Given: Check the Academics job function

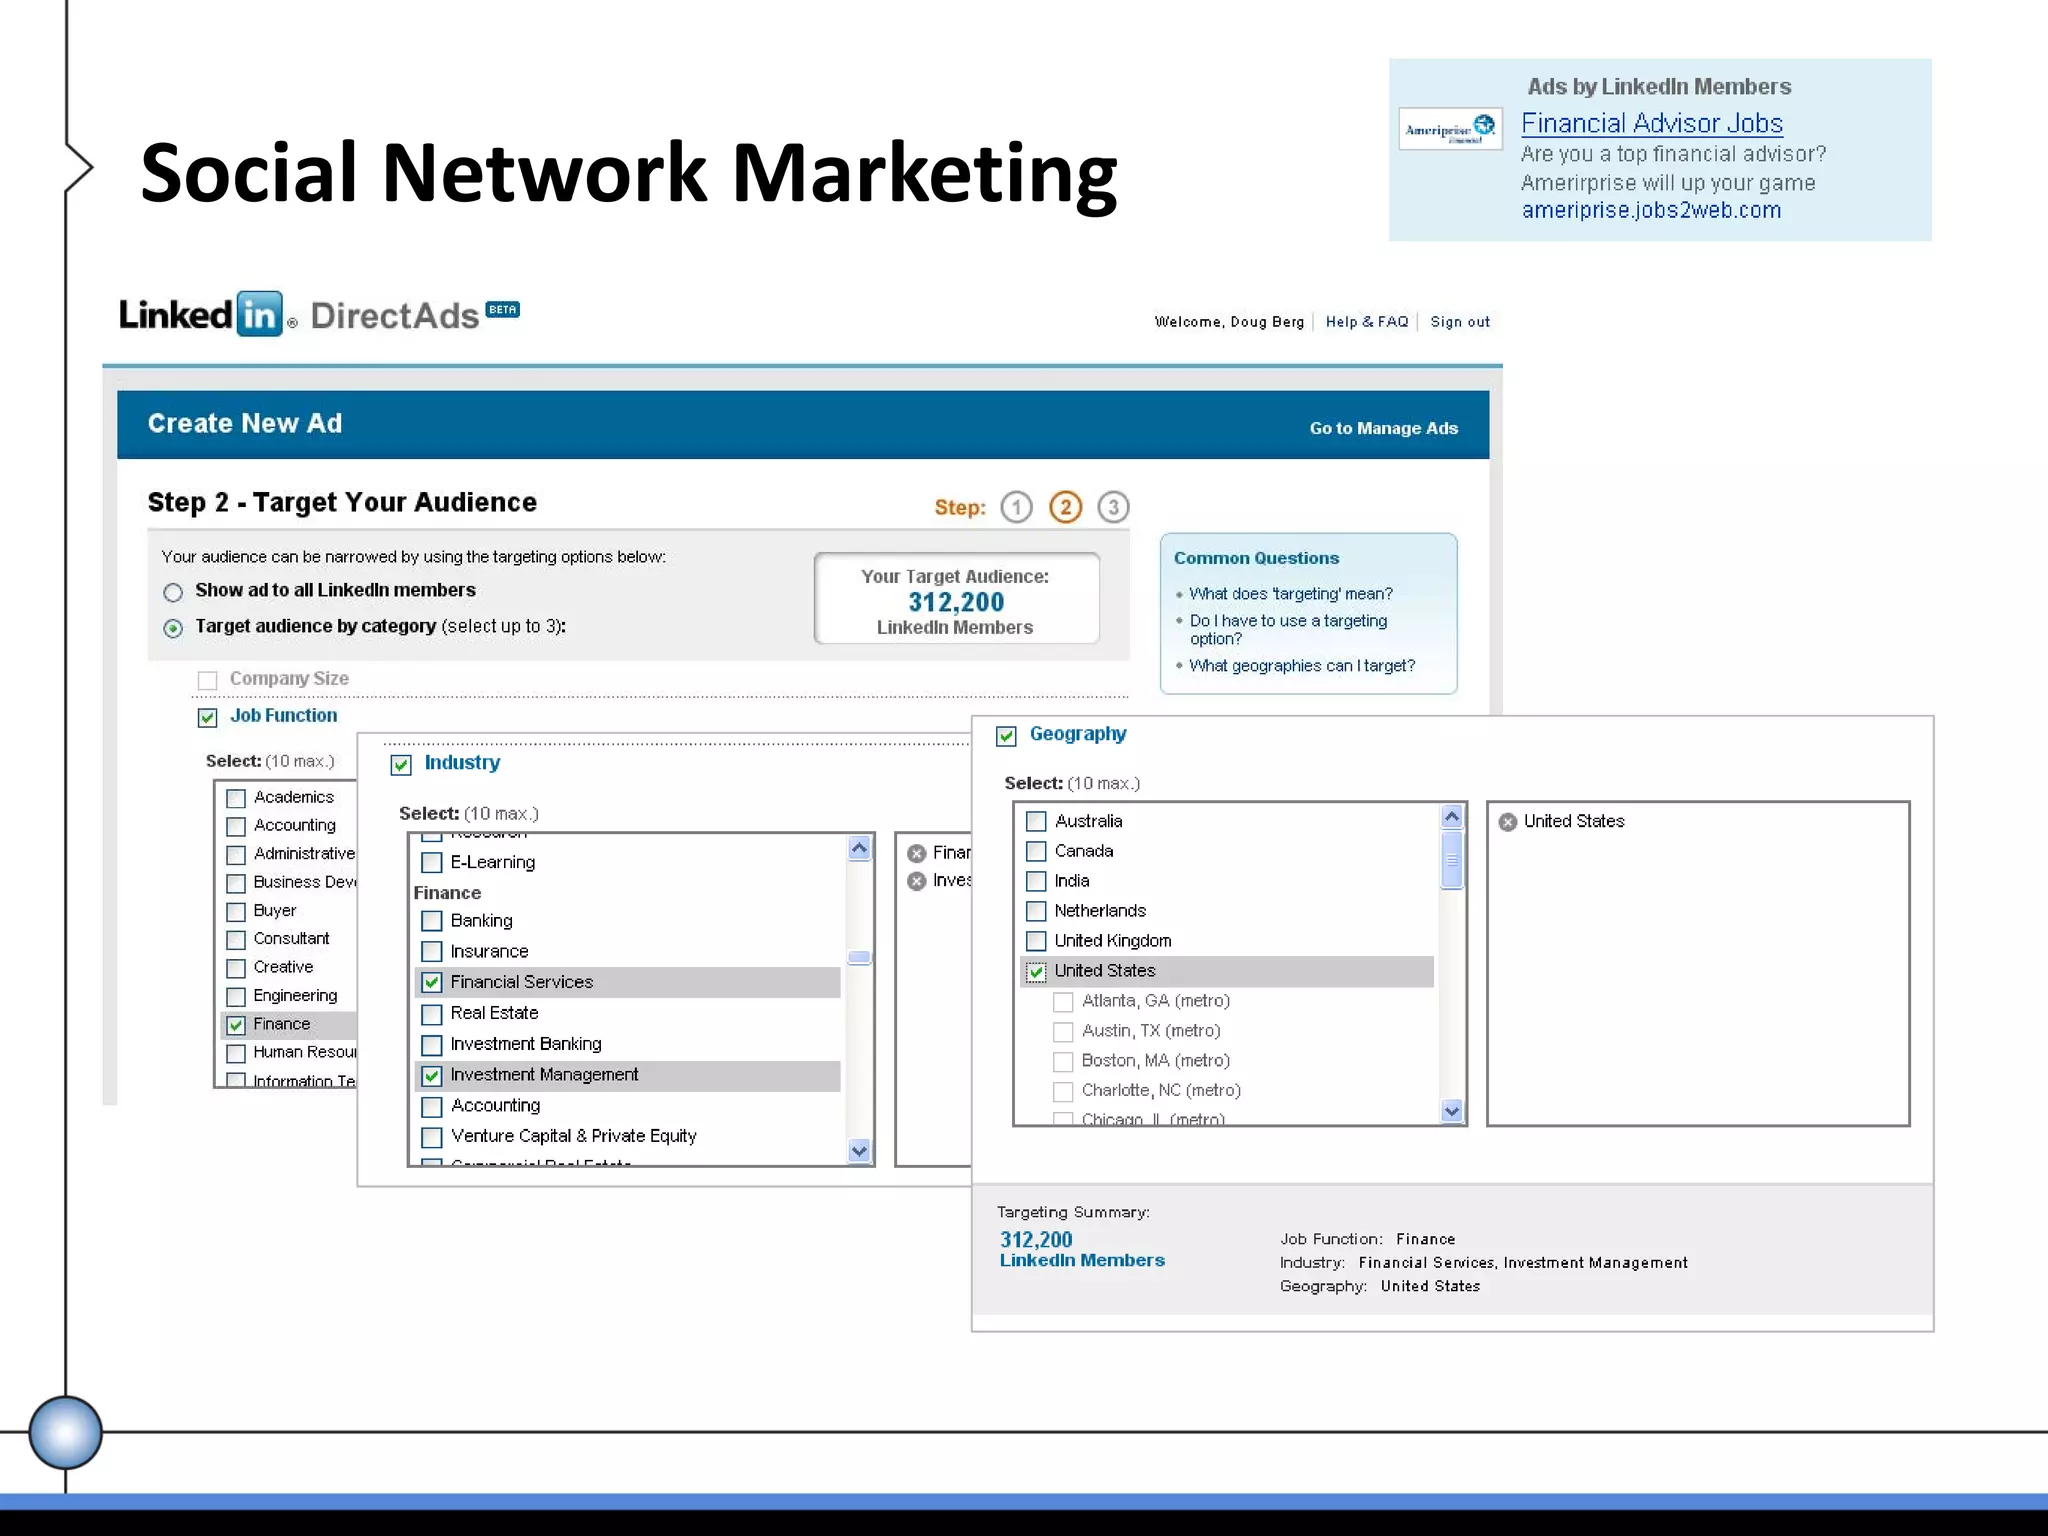Looking at the screenshot, I should [236, 798].
